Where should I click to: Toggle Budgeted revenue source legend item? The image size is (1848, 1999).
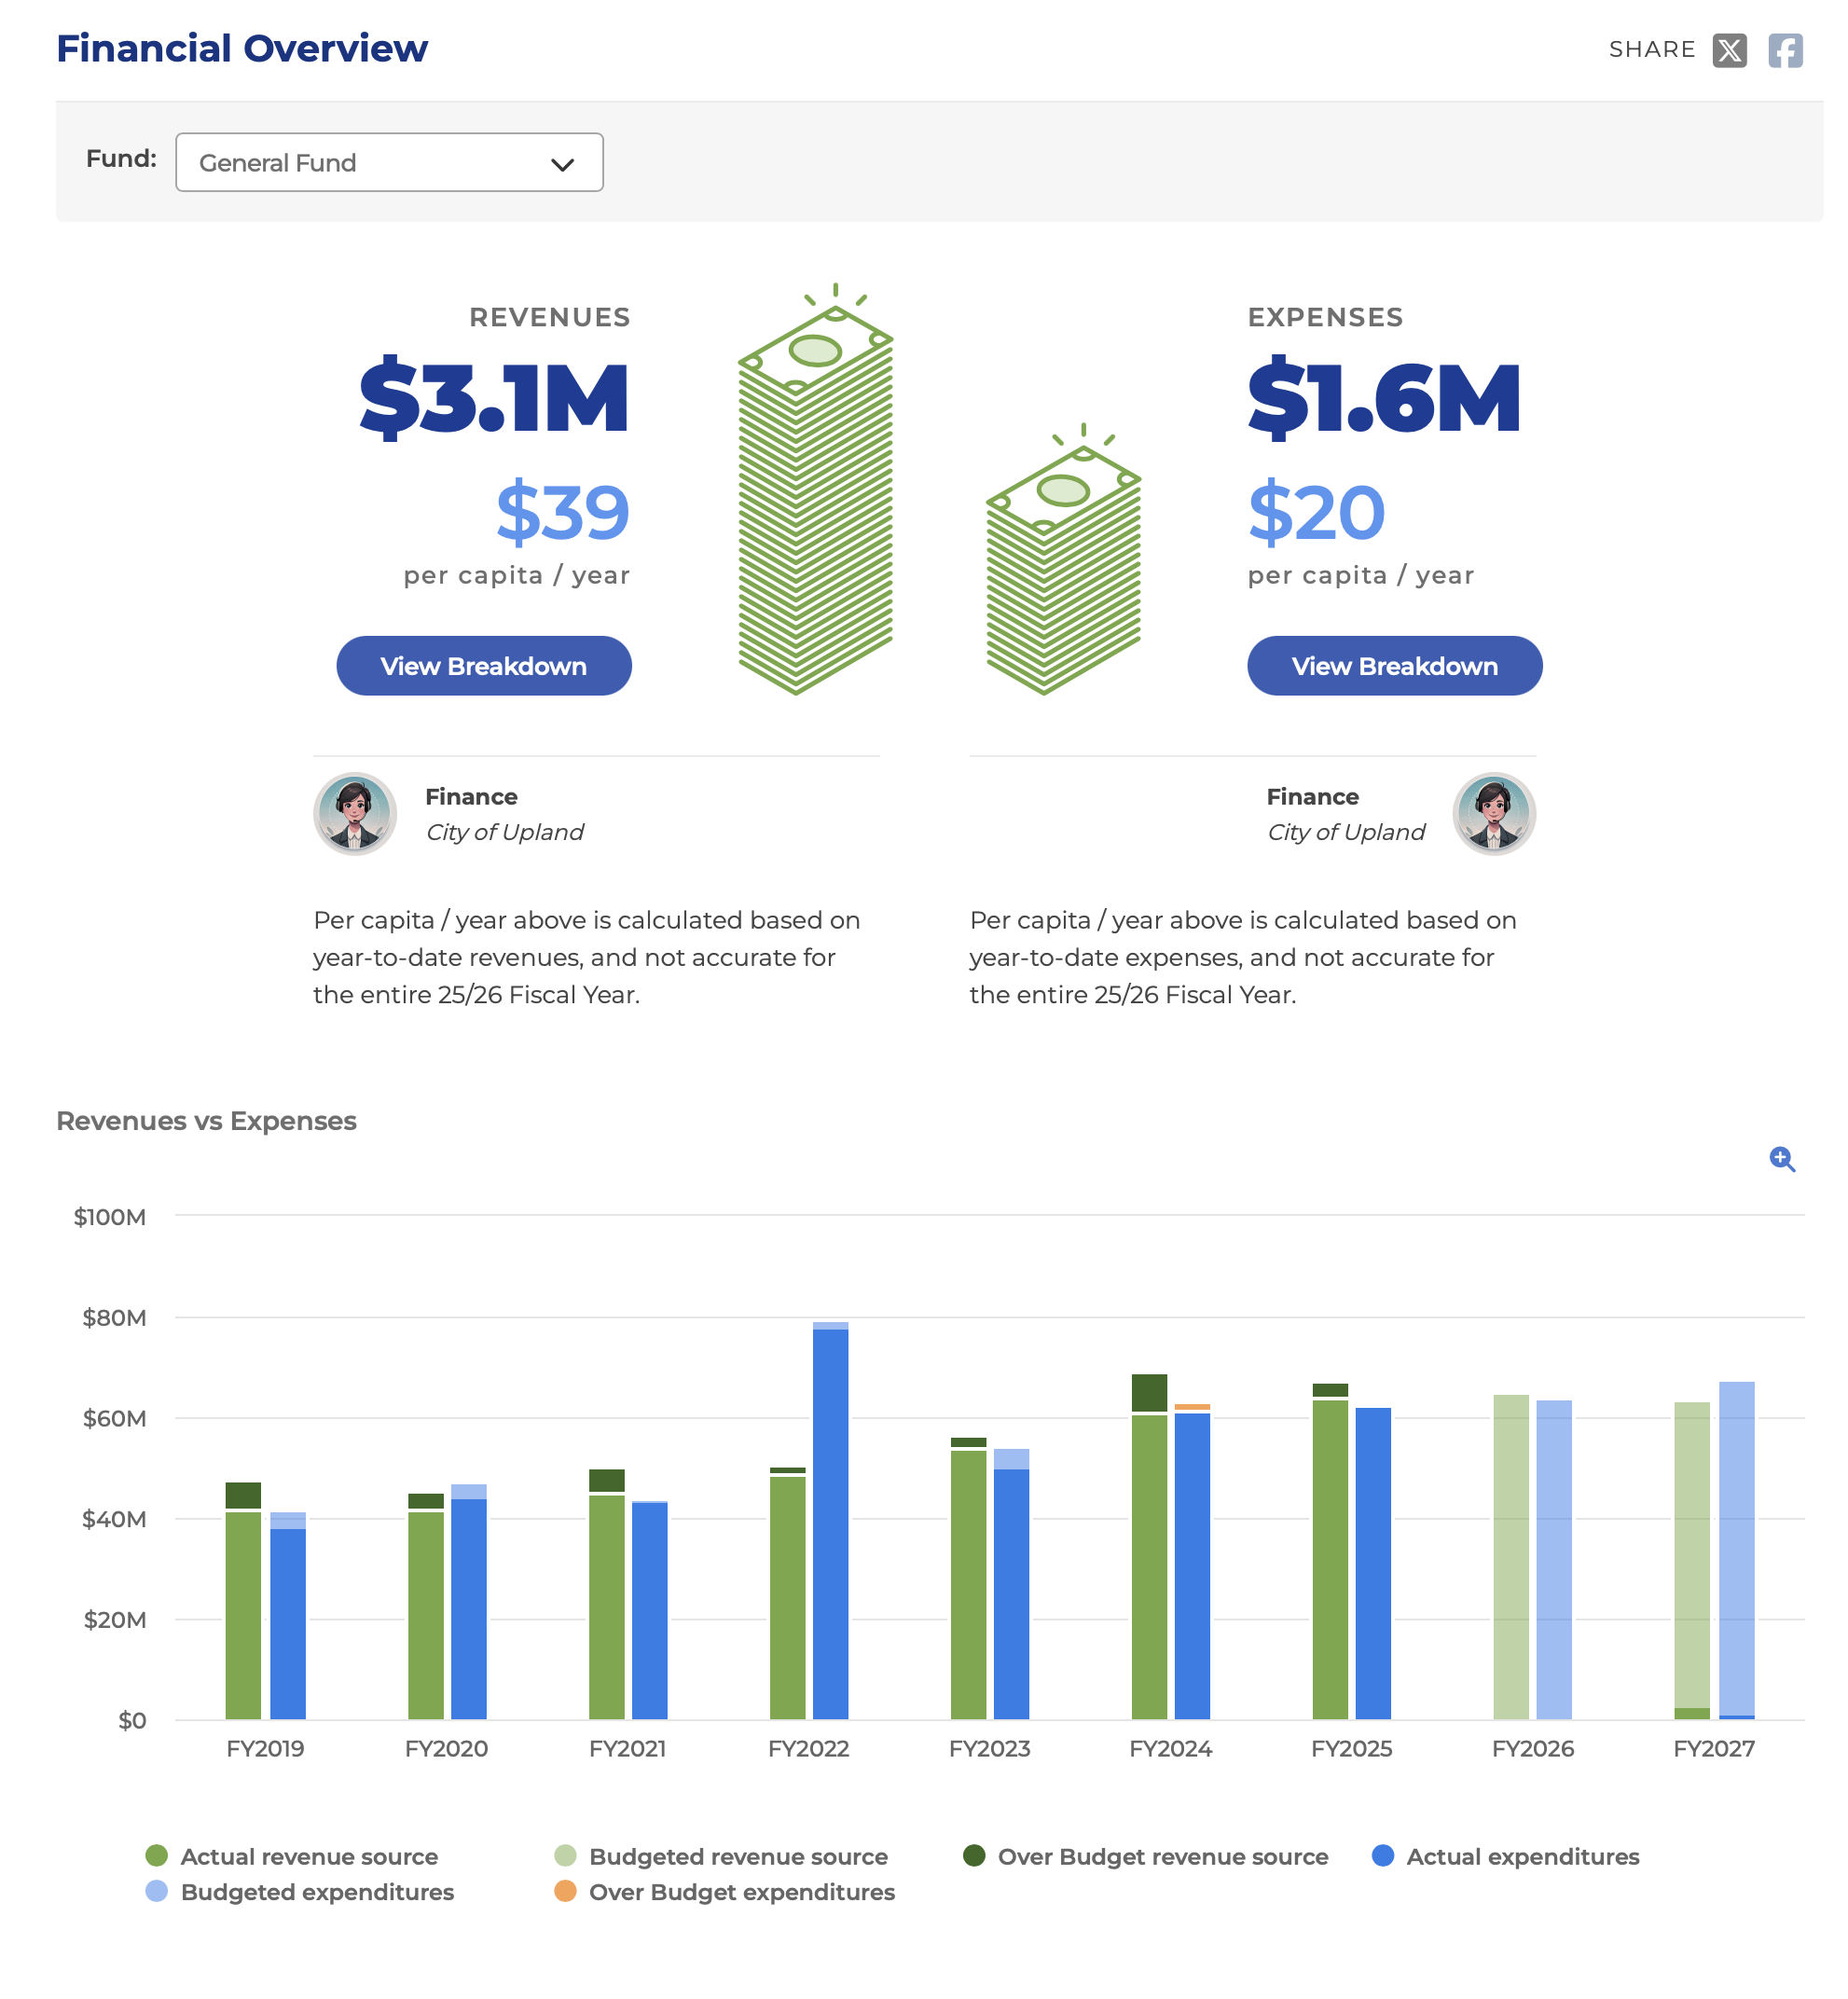(x=721, y=1856)
